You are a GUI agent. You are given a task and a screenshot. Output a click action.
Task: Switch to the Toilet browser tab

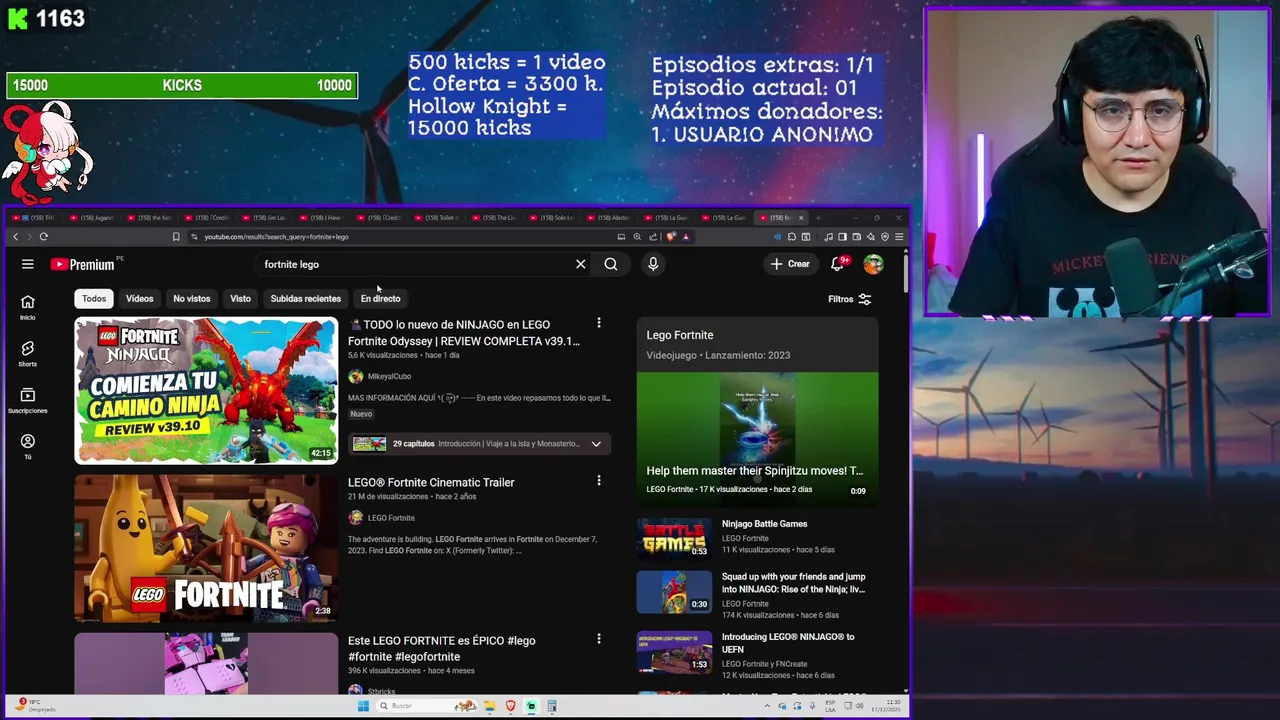coord(437,217)
